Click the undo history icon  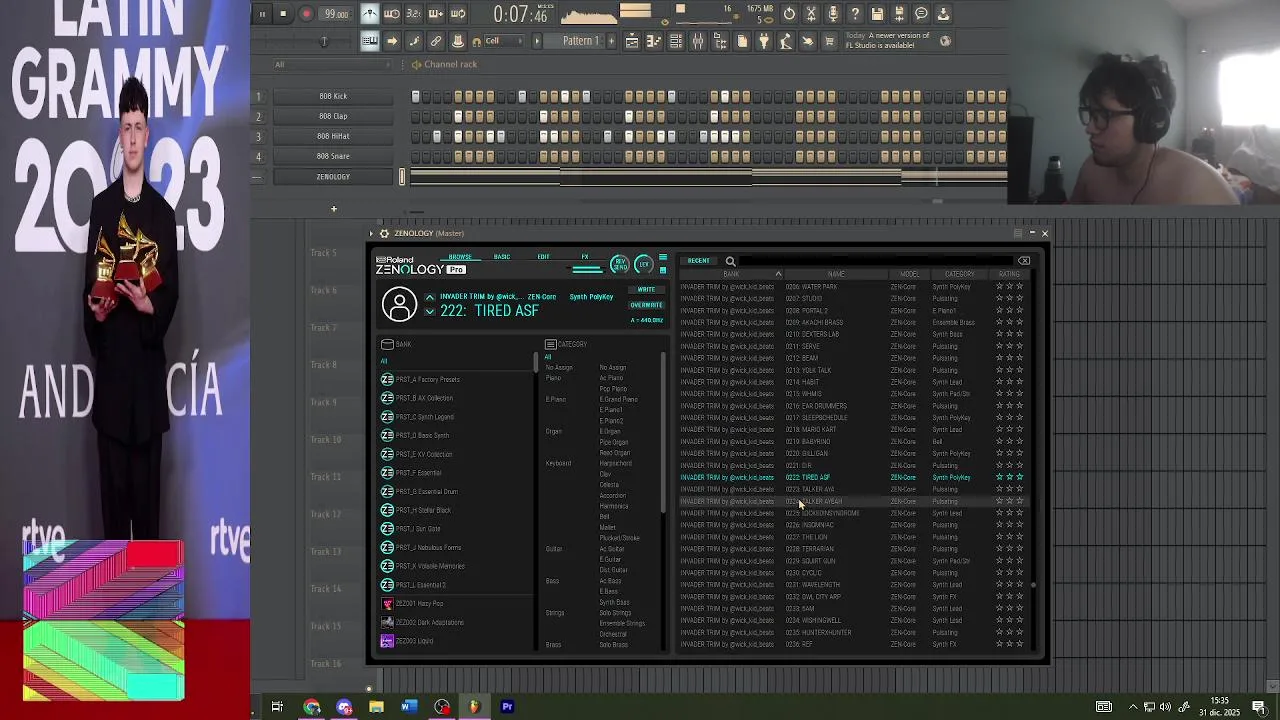point(789,14)
